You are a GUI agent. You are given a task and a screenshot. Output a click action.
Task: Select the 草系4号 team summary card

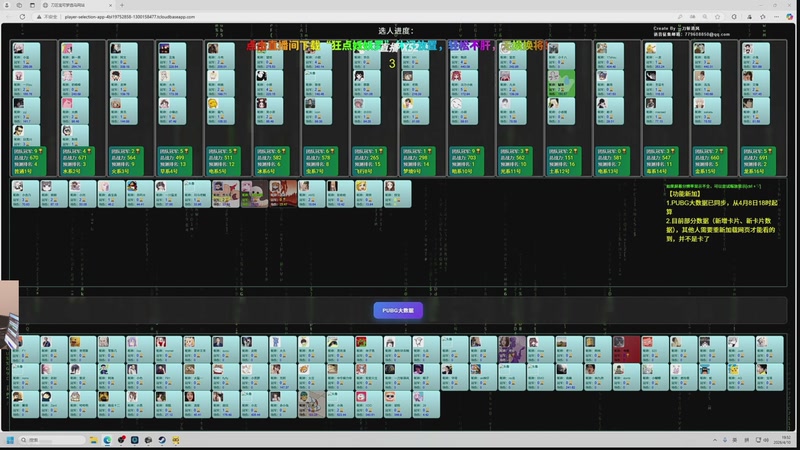click(175, 161)
